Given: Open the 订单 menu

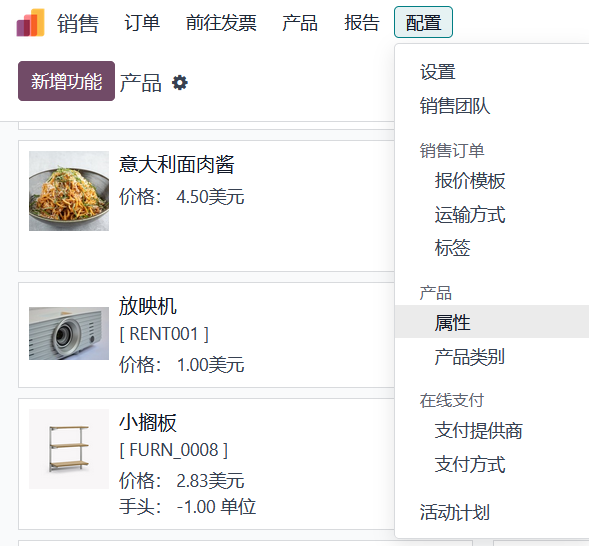Looking at the screenshot, I should pyautogui.click(x=142, y=23).
